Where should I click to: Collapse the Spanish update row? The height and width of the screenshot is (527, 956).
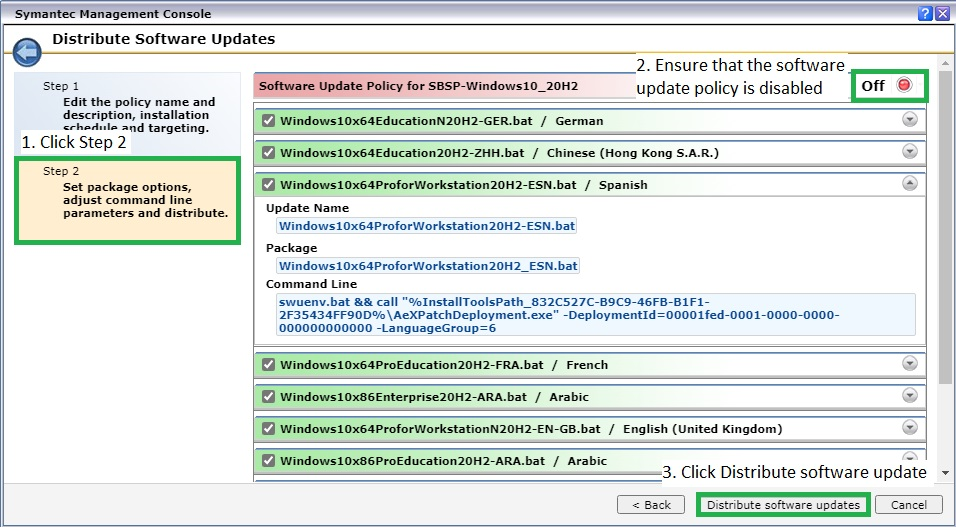[910, 183]
